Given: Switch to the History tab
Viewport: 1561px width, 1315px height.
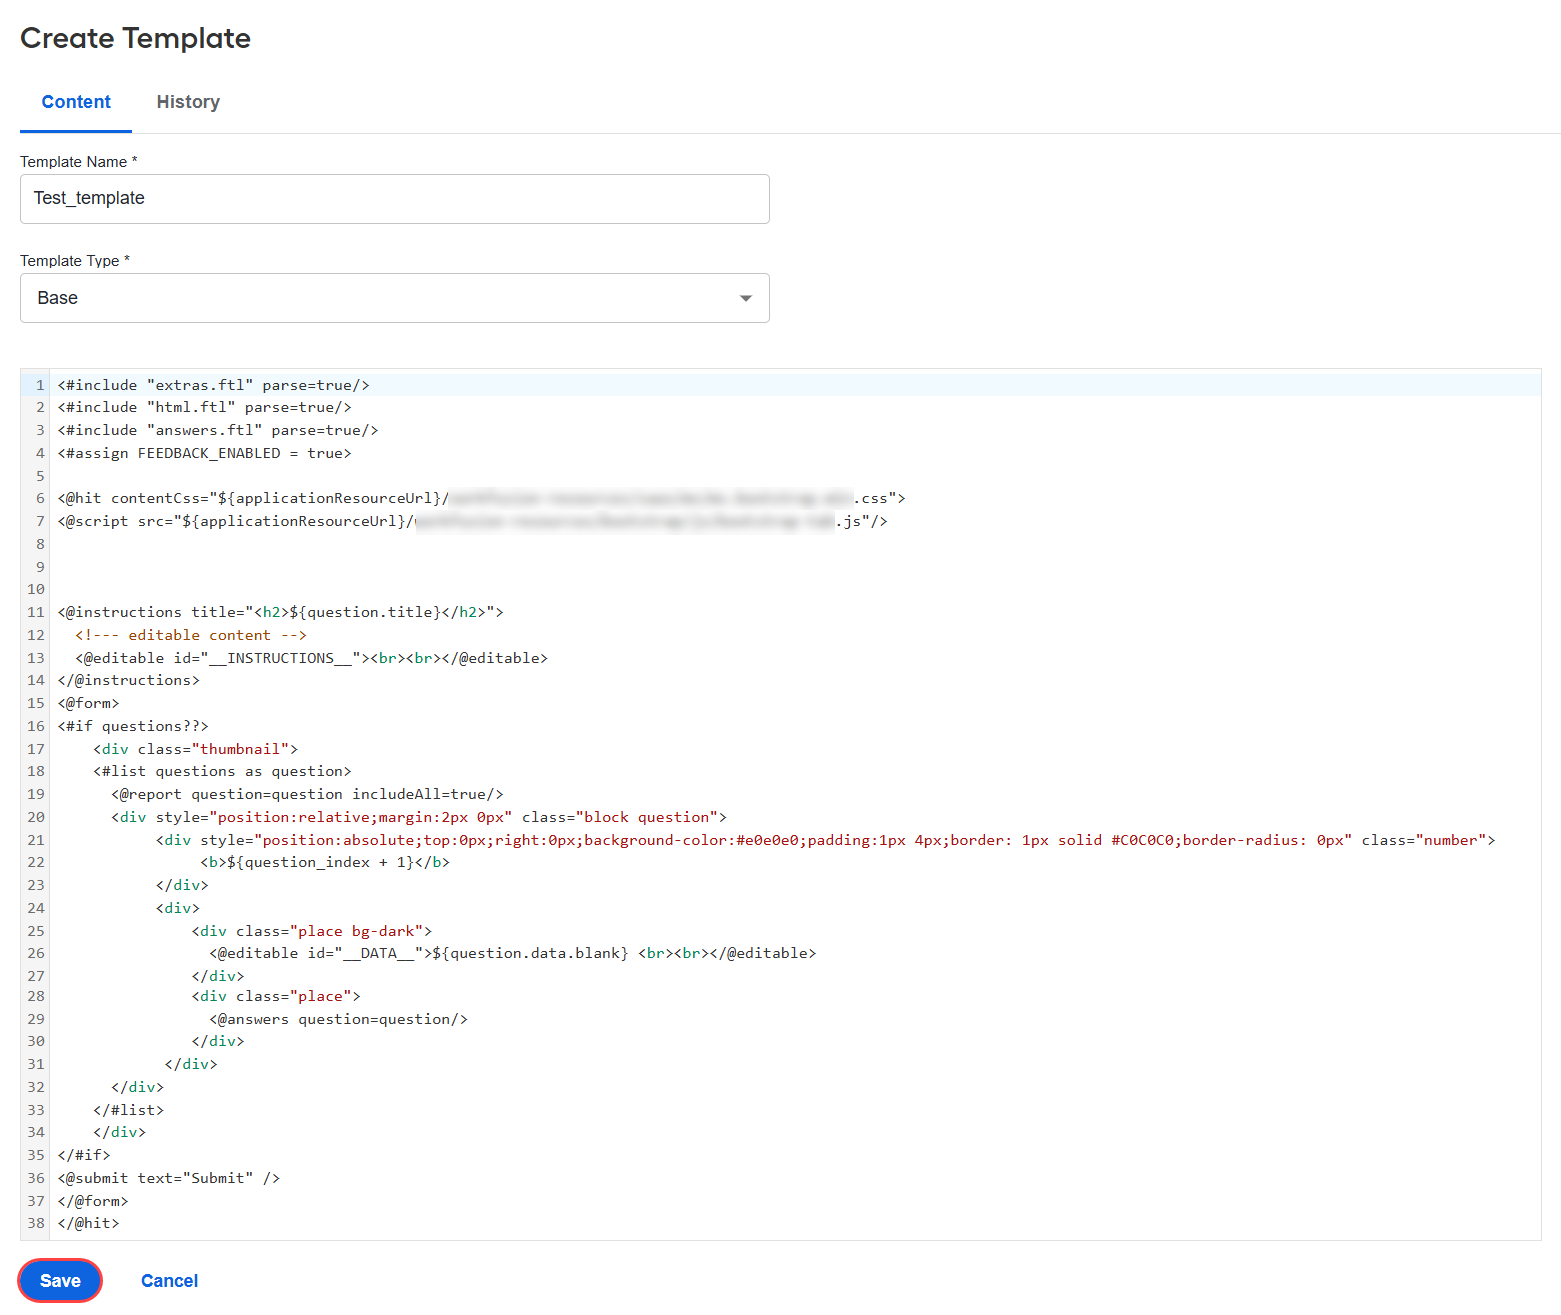Looking at the screenshot, I should click(x=188, y=102).
